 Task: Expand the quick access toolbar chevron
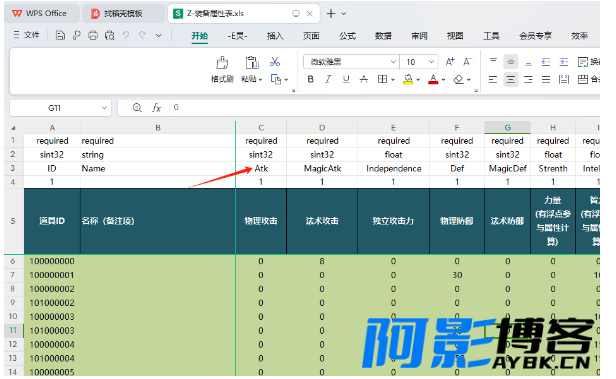[x=158, y=35]
